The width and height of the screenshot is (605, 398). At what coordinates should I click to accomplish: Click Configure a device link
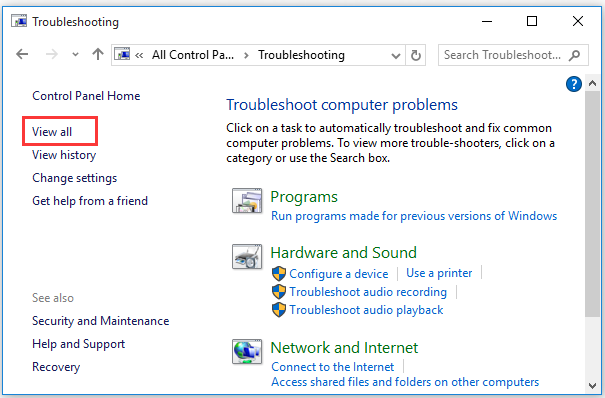click(x=338, y=274)
